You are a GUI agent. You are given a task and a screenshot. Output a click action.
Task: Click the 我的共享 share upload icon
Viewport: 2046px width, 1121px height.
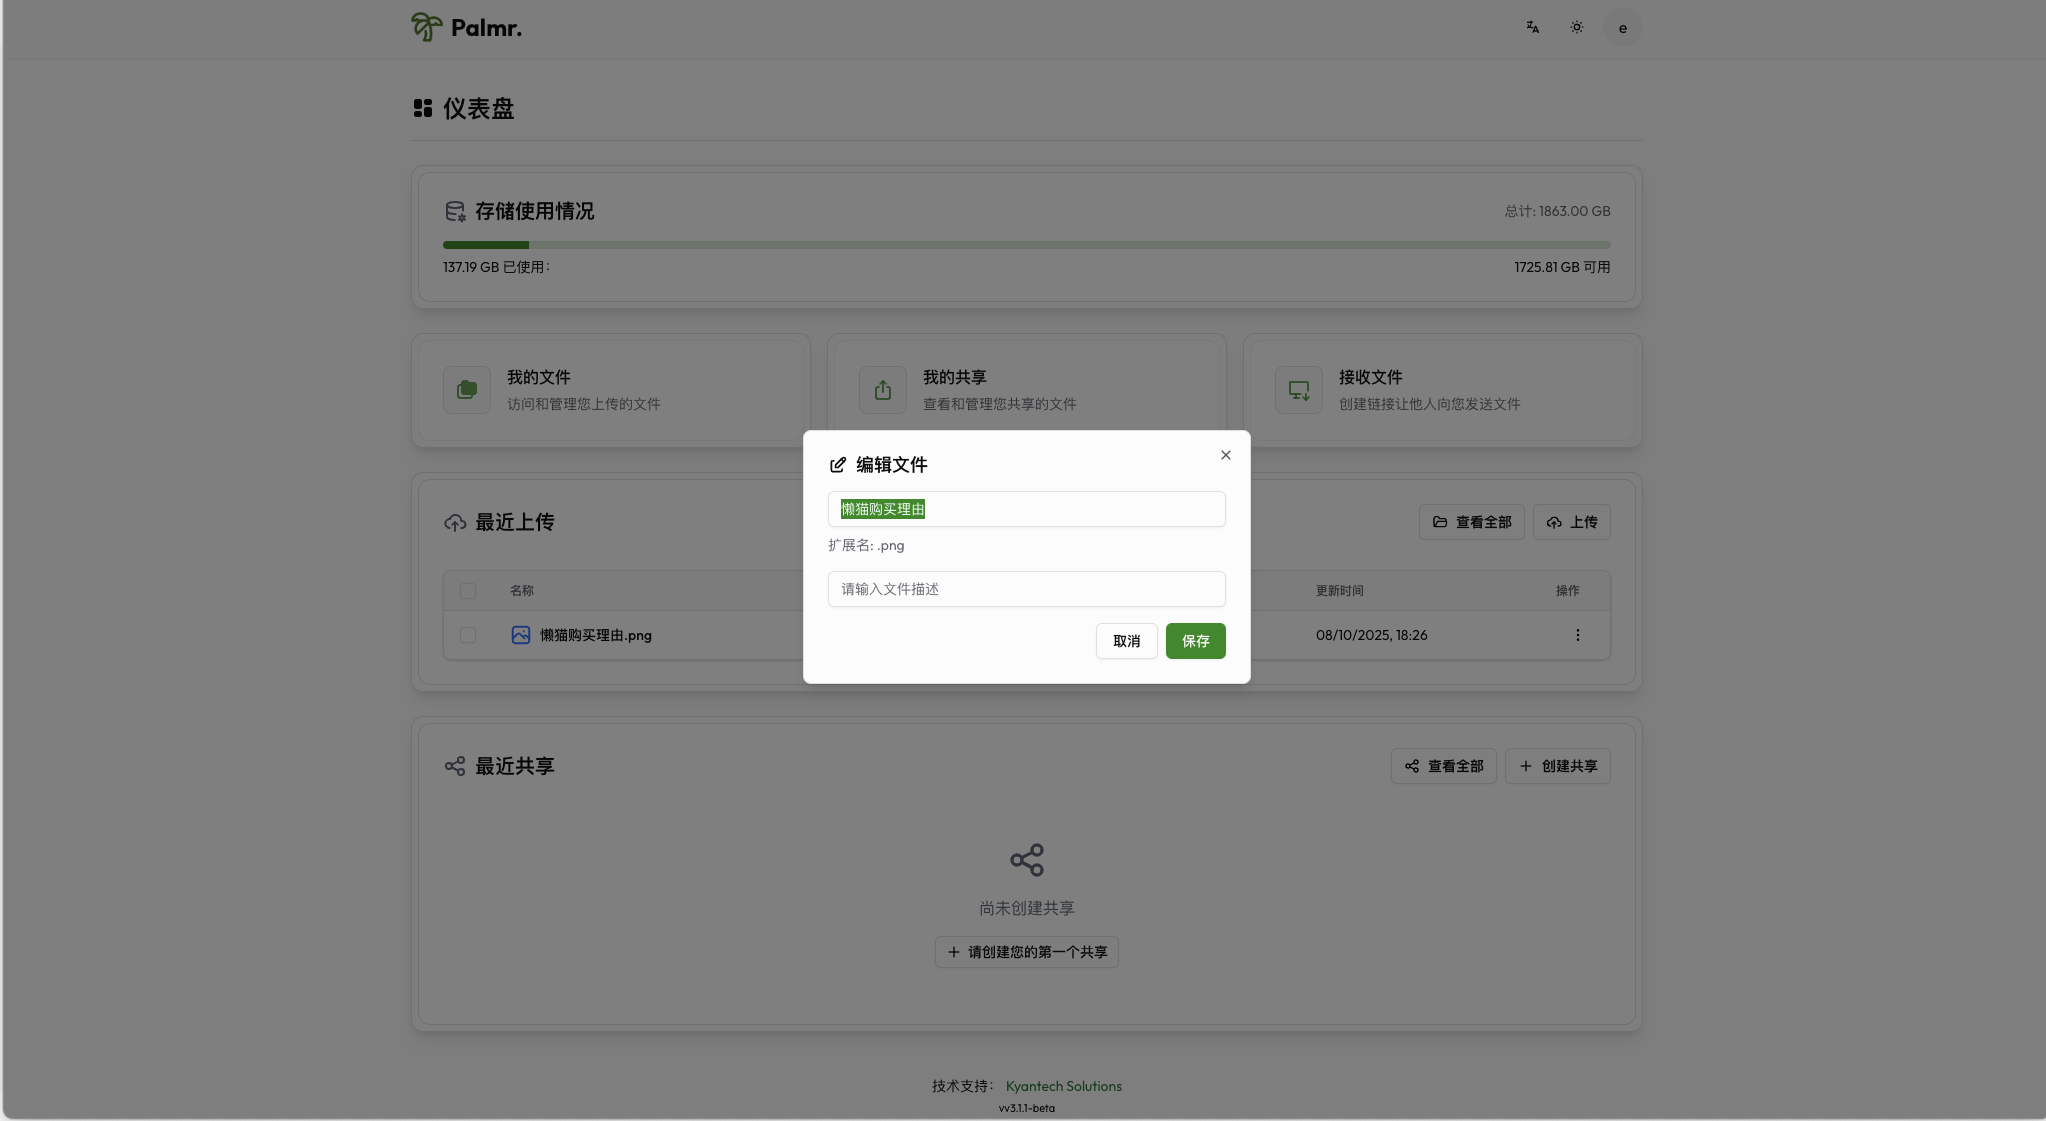(883, 390)
